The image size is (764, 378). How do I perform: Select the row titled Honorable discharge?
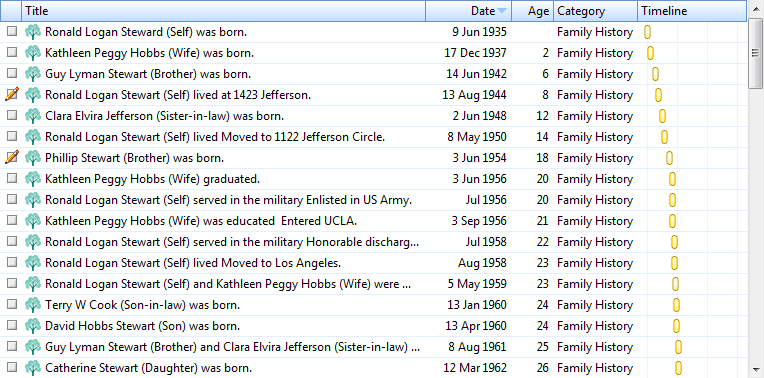tap(373, 242)
